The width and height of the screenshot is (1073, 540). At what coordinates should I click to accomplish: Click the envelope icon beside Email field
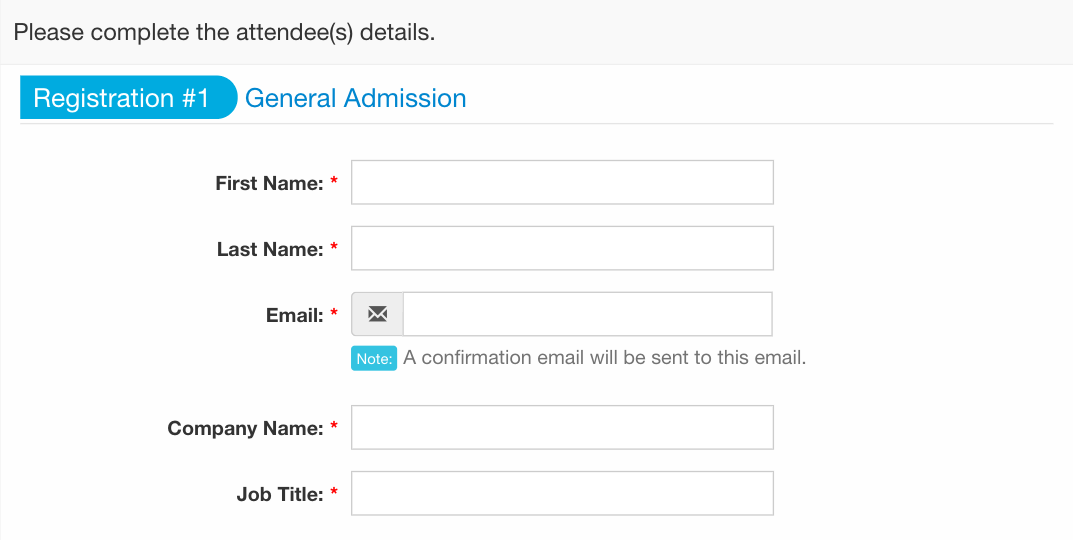pos(377,314)
